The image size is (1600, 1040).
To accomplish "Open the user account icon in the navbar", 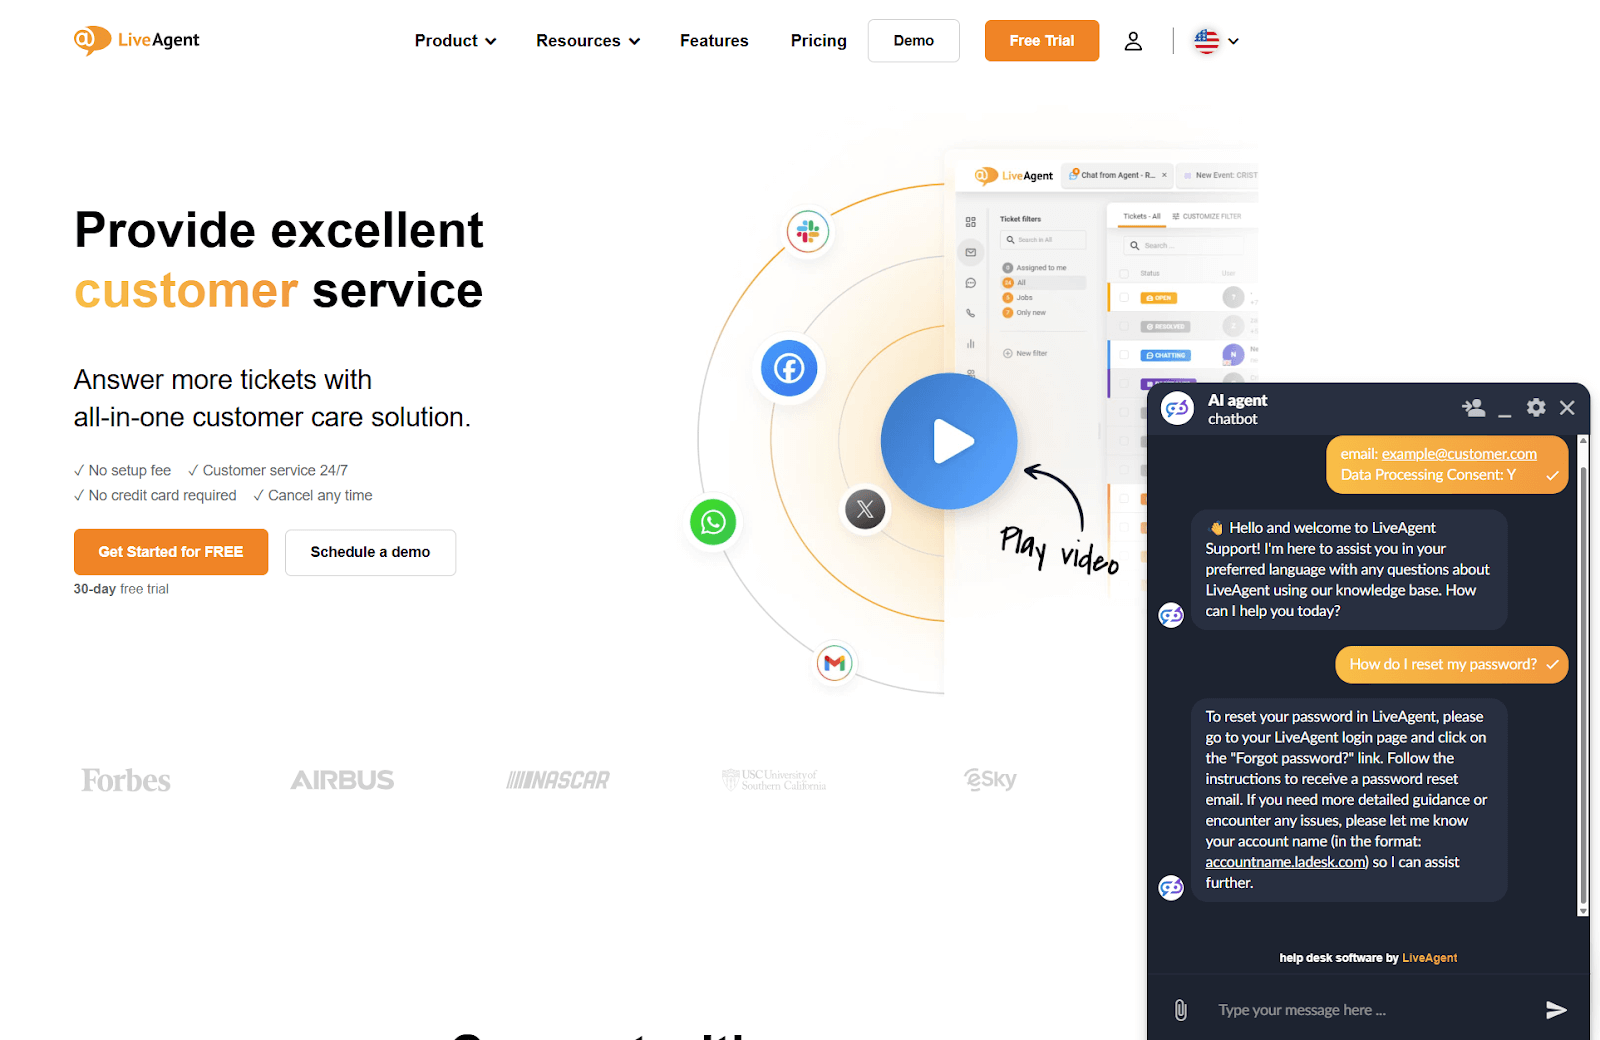I will [x=1133, y=40].
